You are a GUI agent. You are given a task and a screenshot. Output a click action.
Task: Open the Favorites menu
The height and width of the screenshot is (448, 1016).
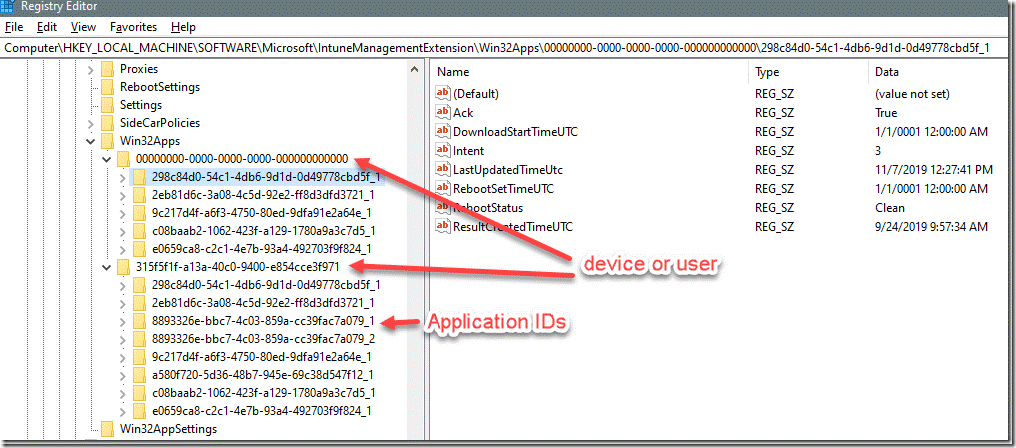pyautogui.click(x=133, y=27)
